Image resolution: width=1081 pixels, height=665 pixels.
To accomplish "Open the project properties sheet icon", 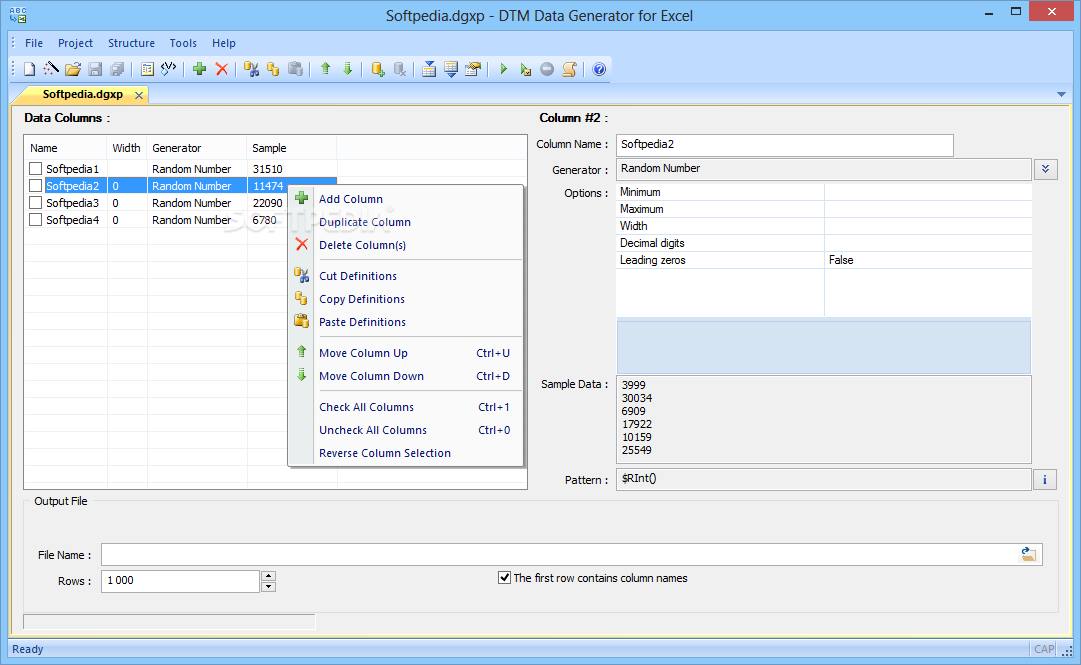I will [x=147, y=69].
